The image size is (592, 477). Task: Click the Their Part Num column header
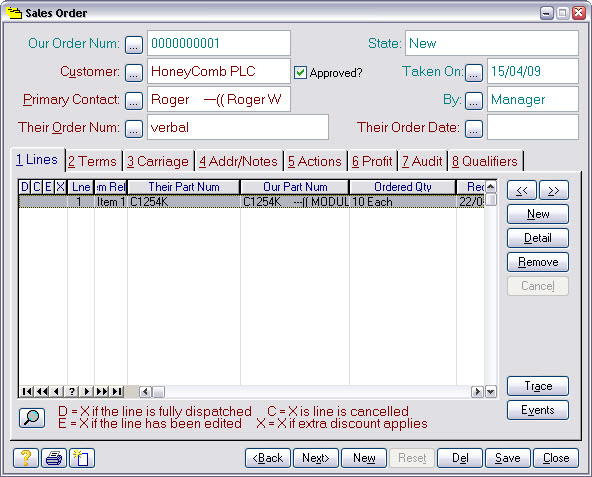point(184,187)
